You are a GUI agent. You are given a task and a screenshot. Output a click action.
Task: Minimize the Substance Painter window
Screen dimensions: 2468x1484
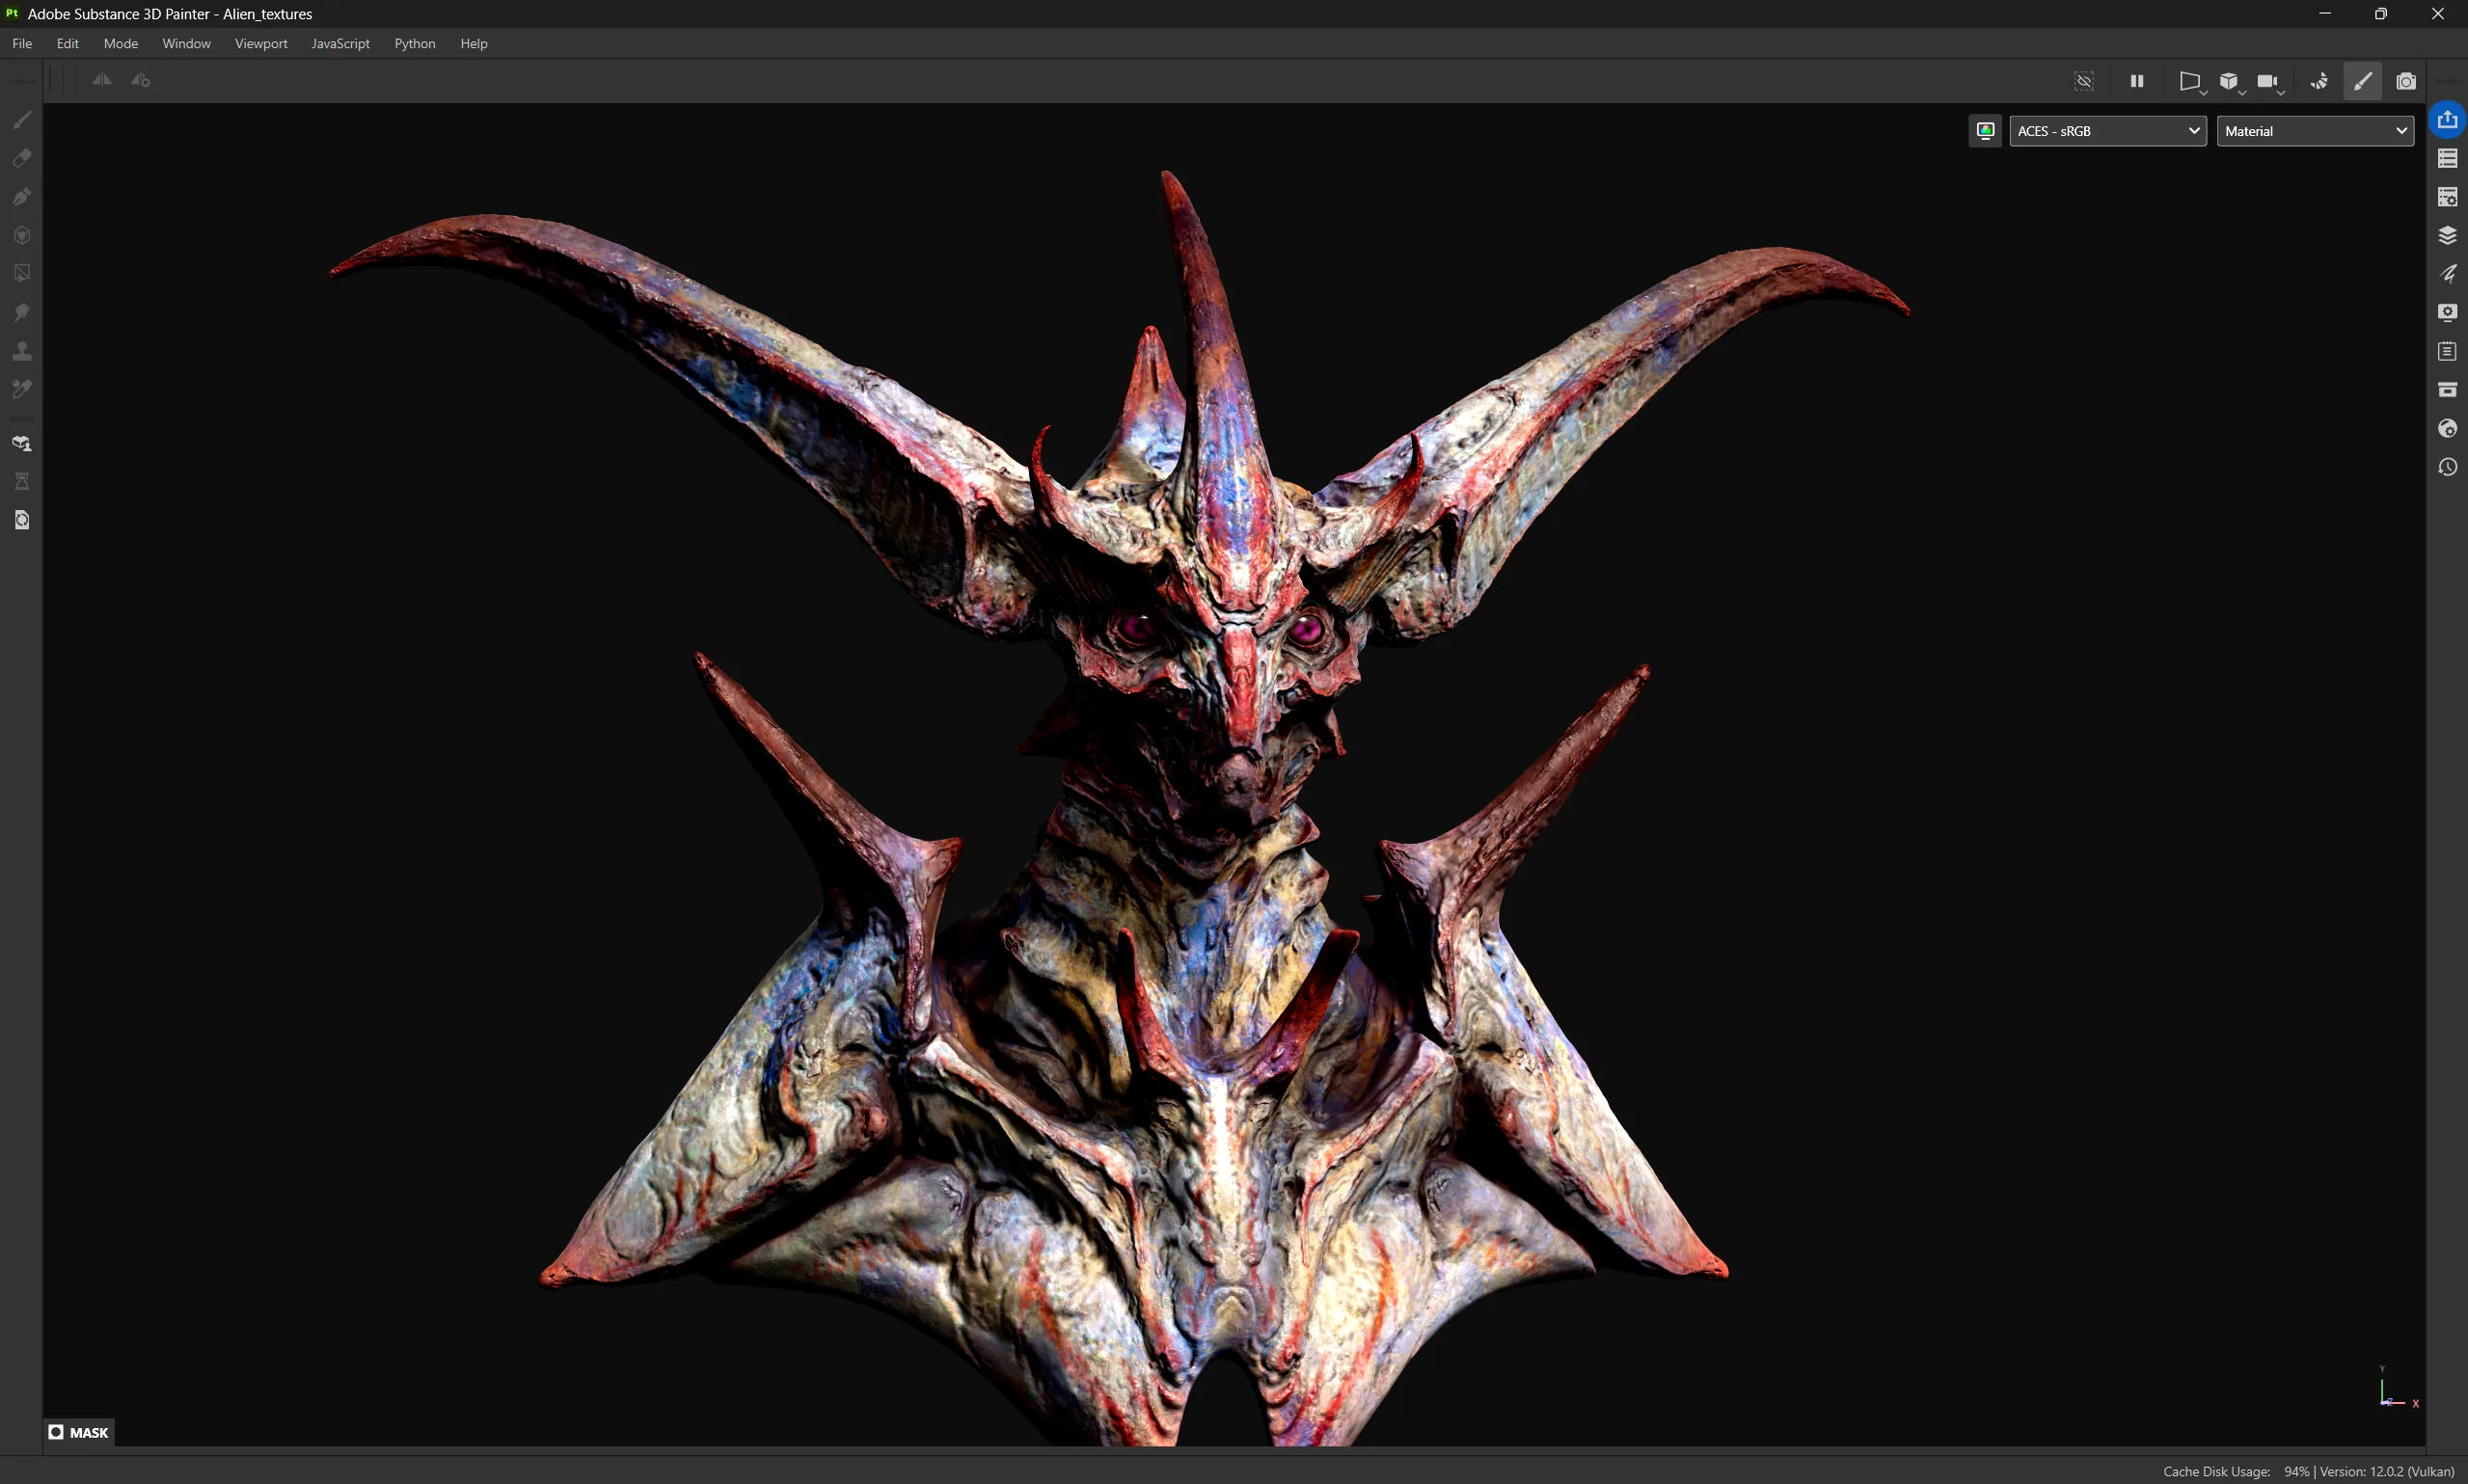pos(2325,14)
